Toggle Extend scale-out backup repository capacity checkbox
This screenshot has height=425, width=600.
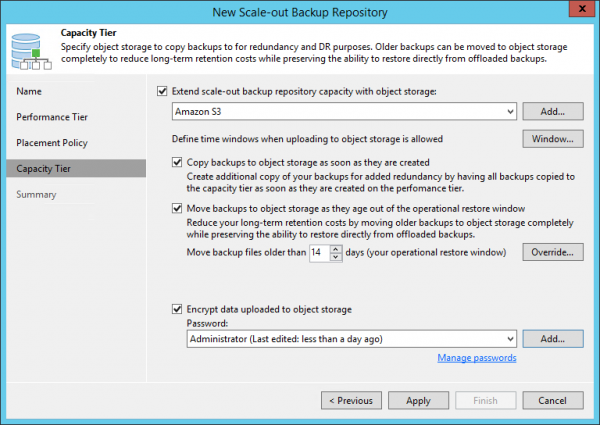coord(165,91)
